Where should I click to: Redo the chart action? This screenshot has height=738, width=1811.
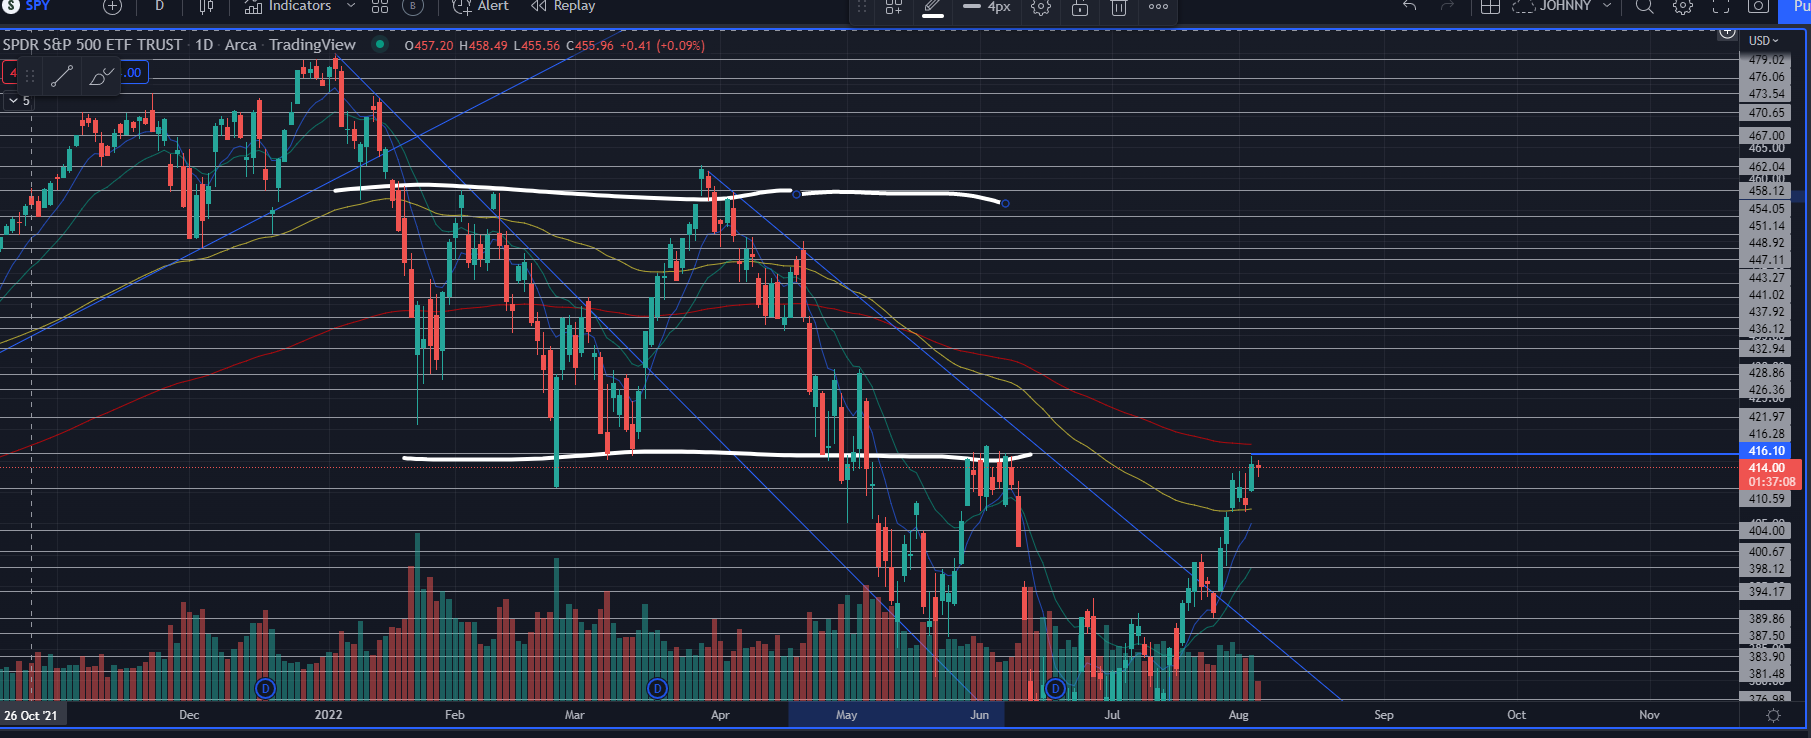[x=1447, y=6]
